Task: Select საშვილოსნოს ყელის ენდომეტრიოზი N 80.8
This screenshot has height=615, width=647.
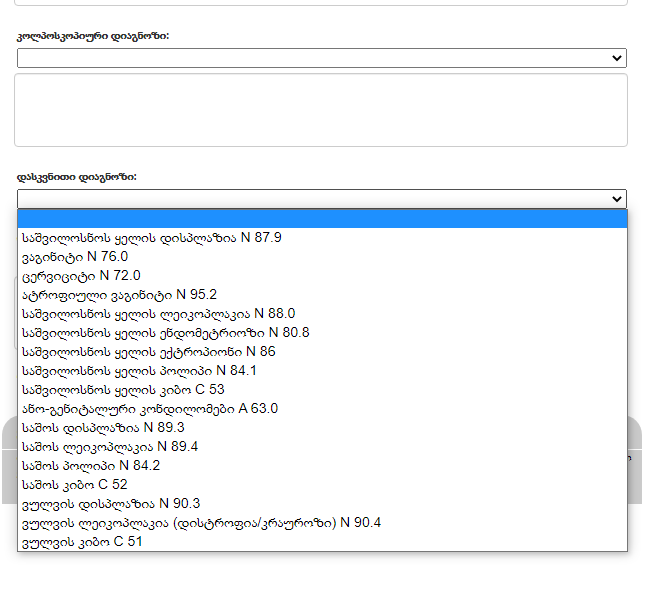Action: (x=165, y=333)
